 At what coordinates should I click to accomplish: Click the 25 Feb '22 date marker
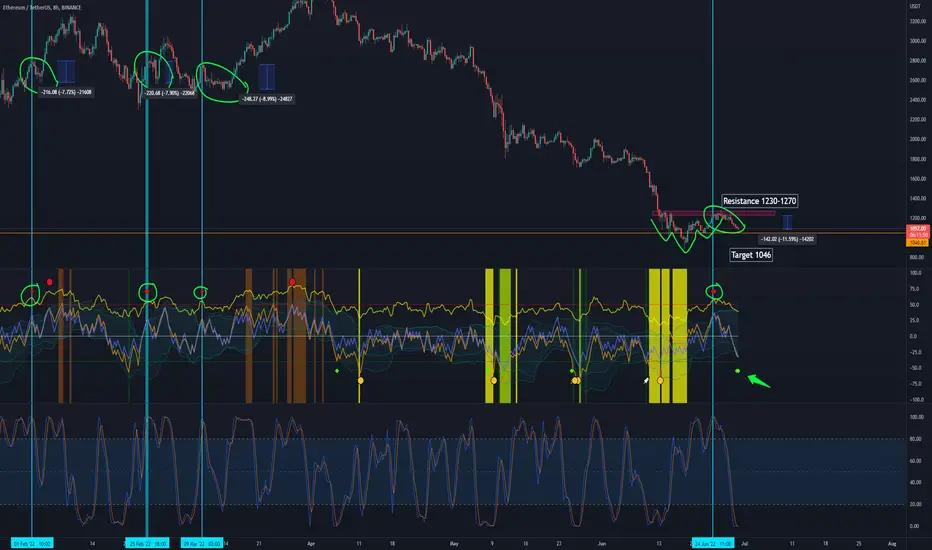click(147, 543)
